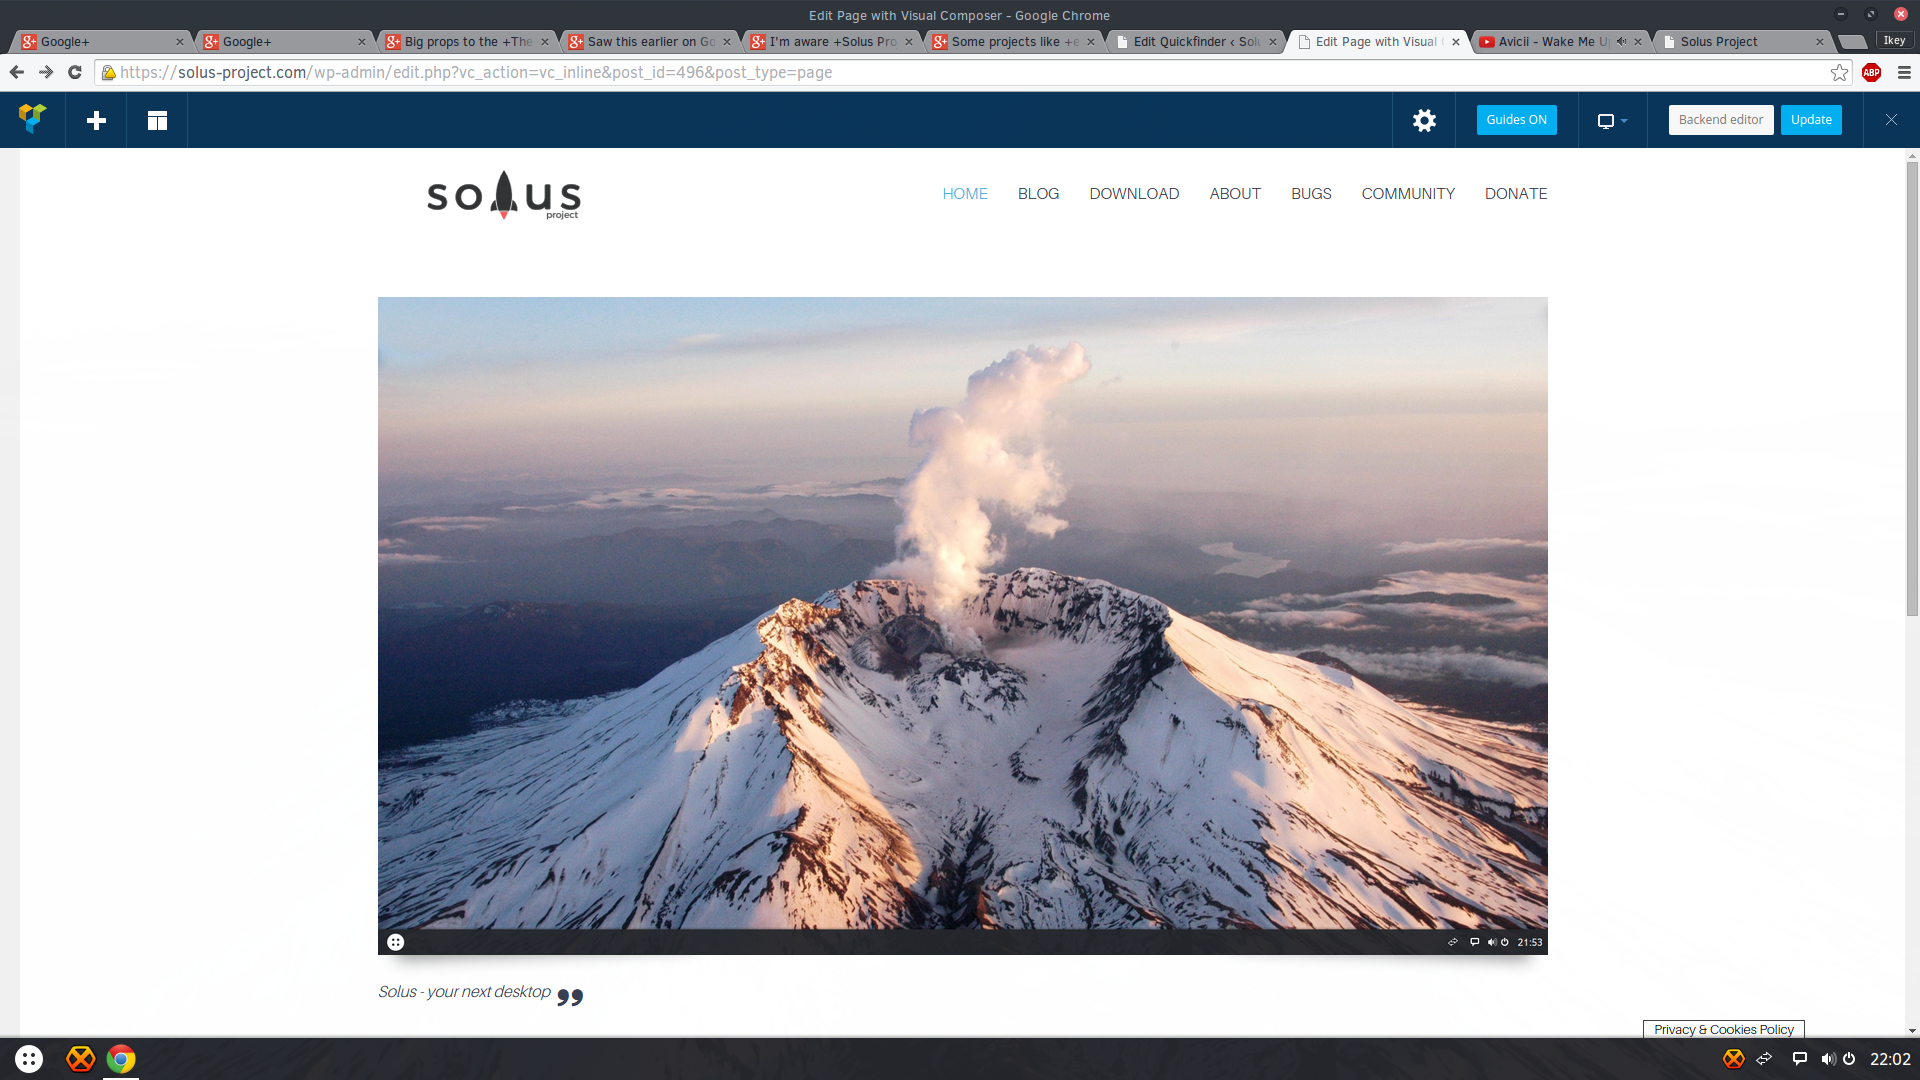
Task: Click the Visual Composer logo icon
Action: (x=32, y=120)
